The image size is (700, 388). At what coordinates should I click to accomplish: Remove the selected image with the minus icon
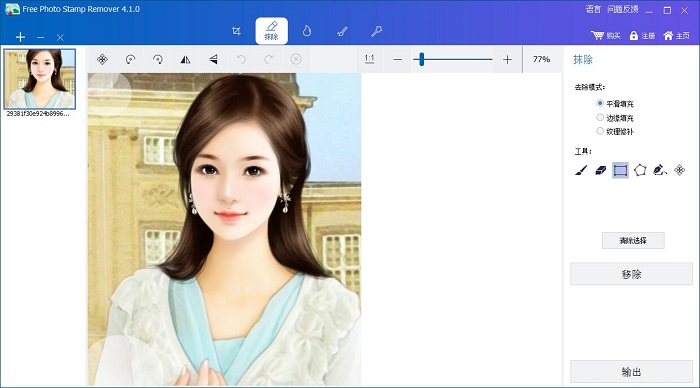(x=41, y=38)
